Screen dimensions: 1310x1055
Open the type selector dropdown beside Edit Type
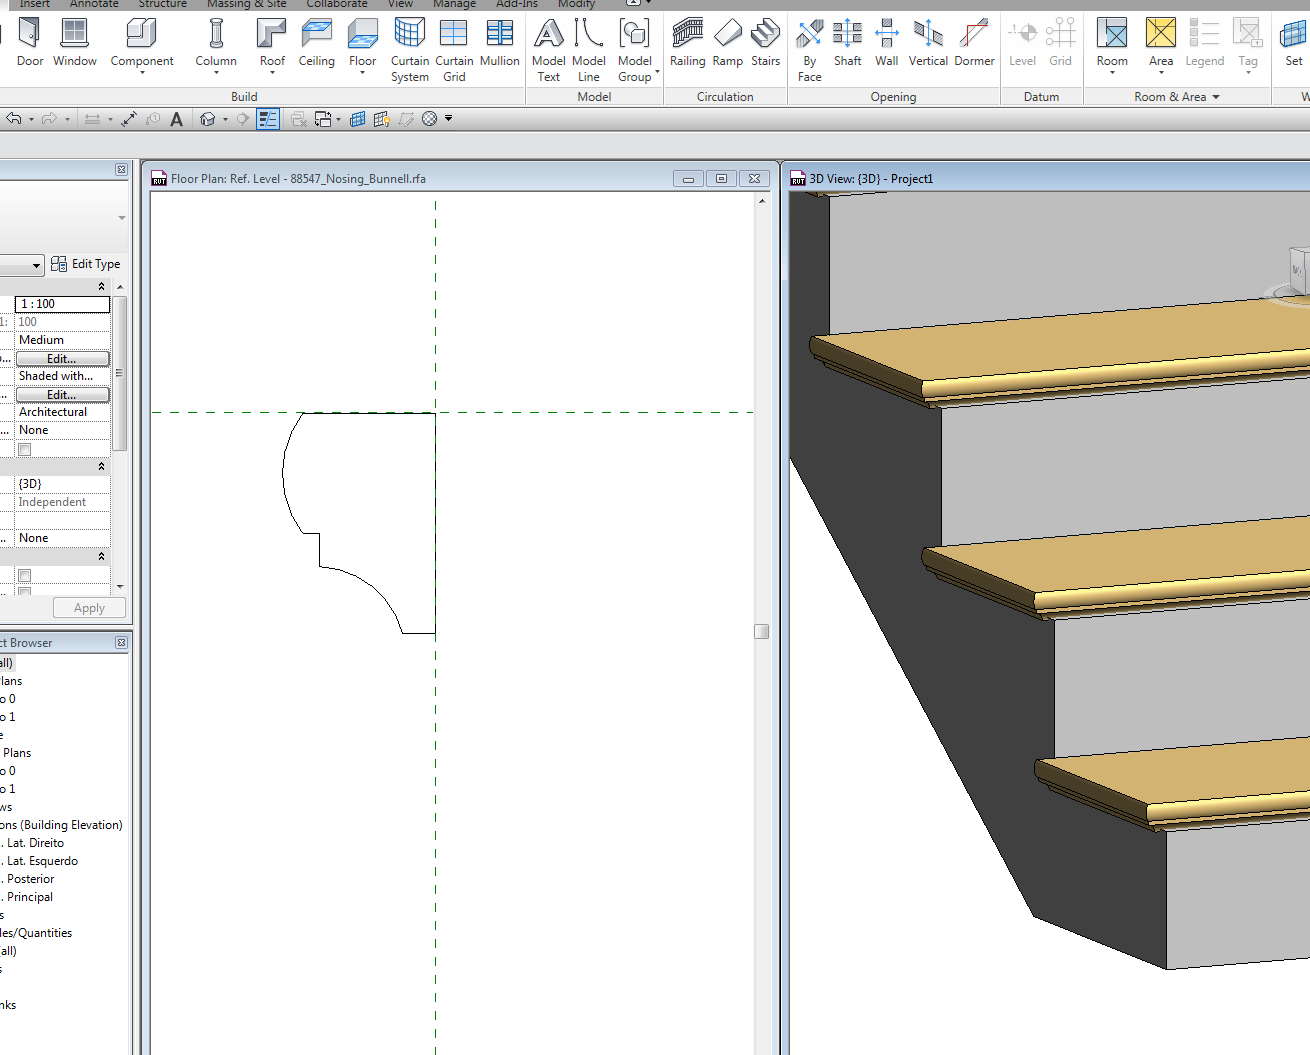click(36, 265)
